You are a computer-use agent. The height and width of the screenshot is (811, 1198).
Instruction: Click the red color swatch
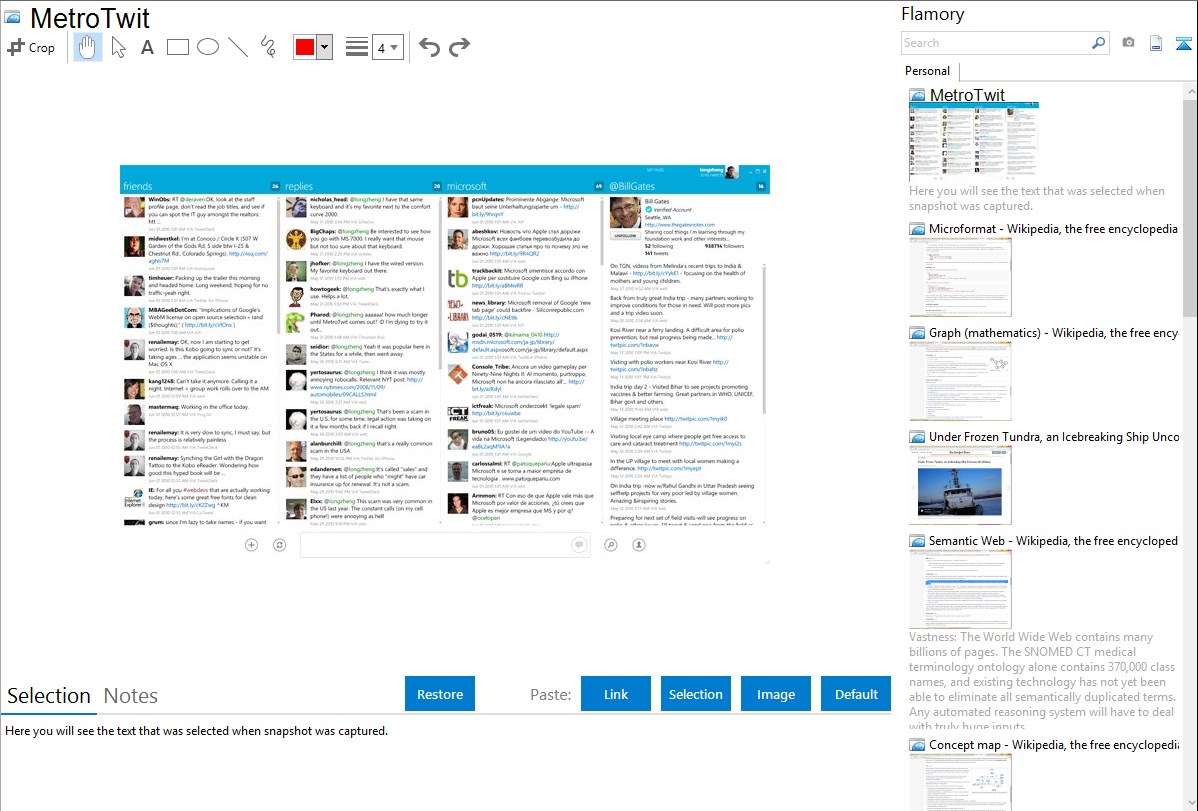pyautogui.click(x=305, y=47)
